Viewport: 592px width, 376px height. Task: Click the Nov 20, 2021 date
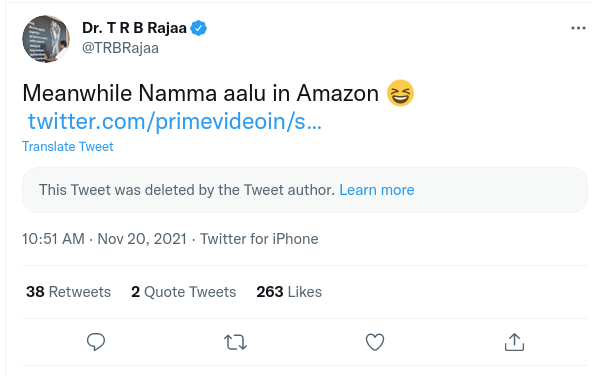click(142, 239)
